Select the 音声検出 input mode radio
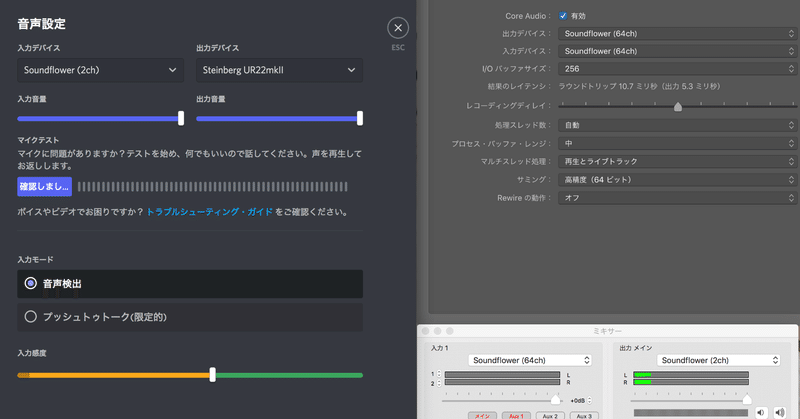 tap(31, 283)
